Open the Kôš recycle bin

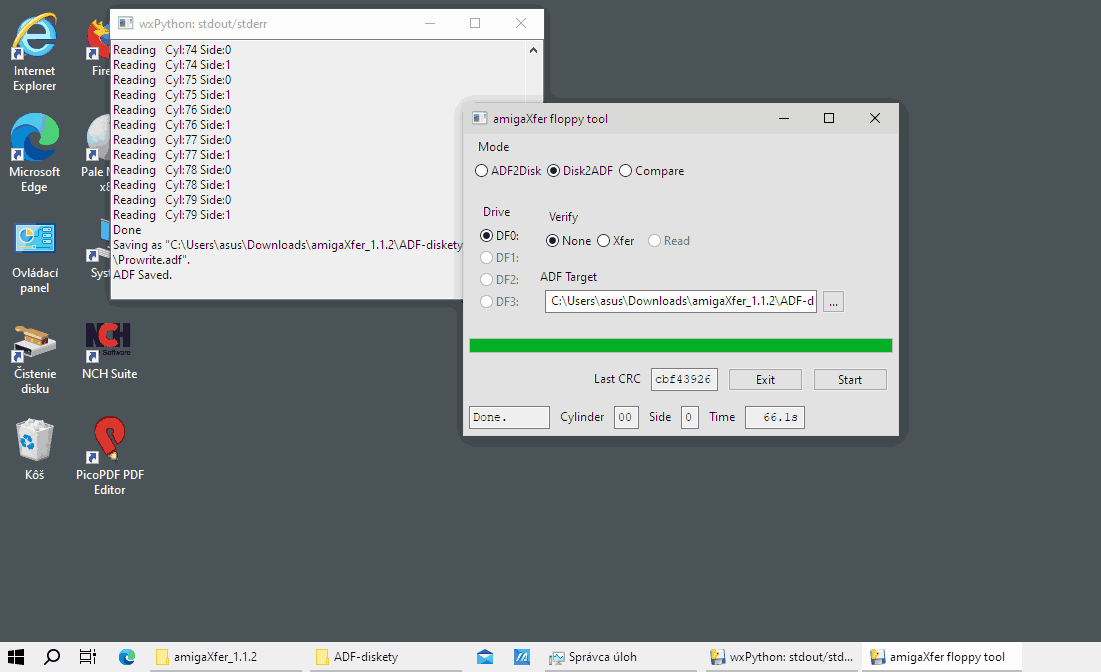click(x=34, y=448)
